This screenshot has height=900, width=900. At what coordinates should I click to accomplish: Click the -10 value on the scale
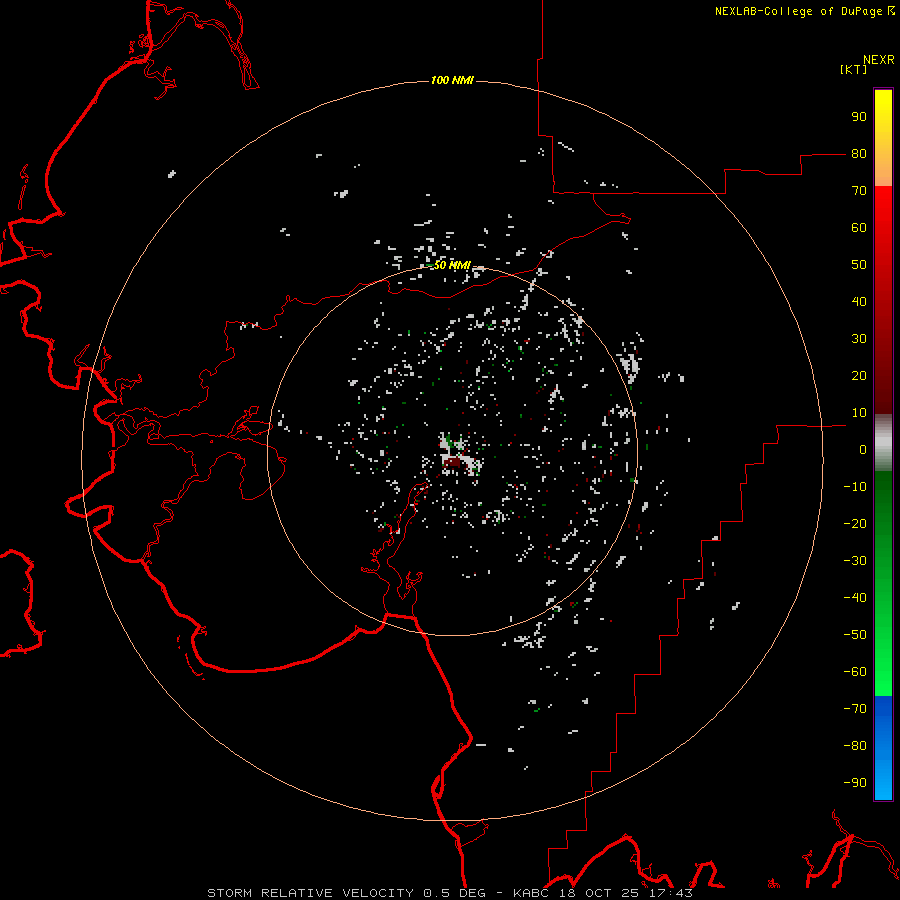tap(855, 487)
